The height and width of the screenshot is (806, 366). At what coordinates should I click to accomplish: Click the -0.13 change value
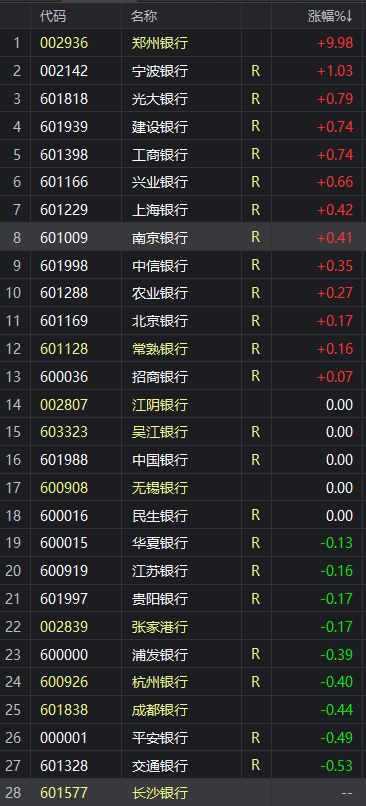(337, 543)
